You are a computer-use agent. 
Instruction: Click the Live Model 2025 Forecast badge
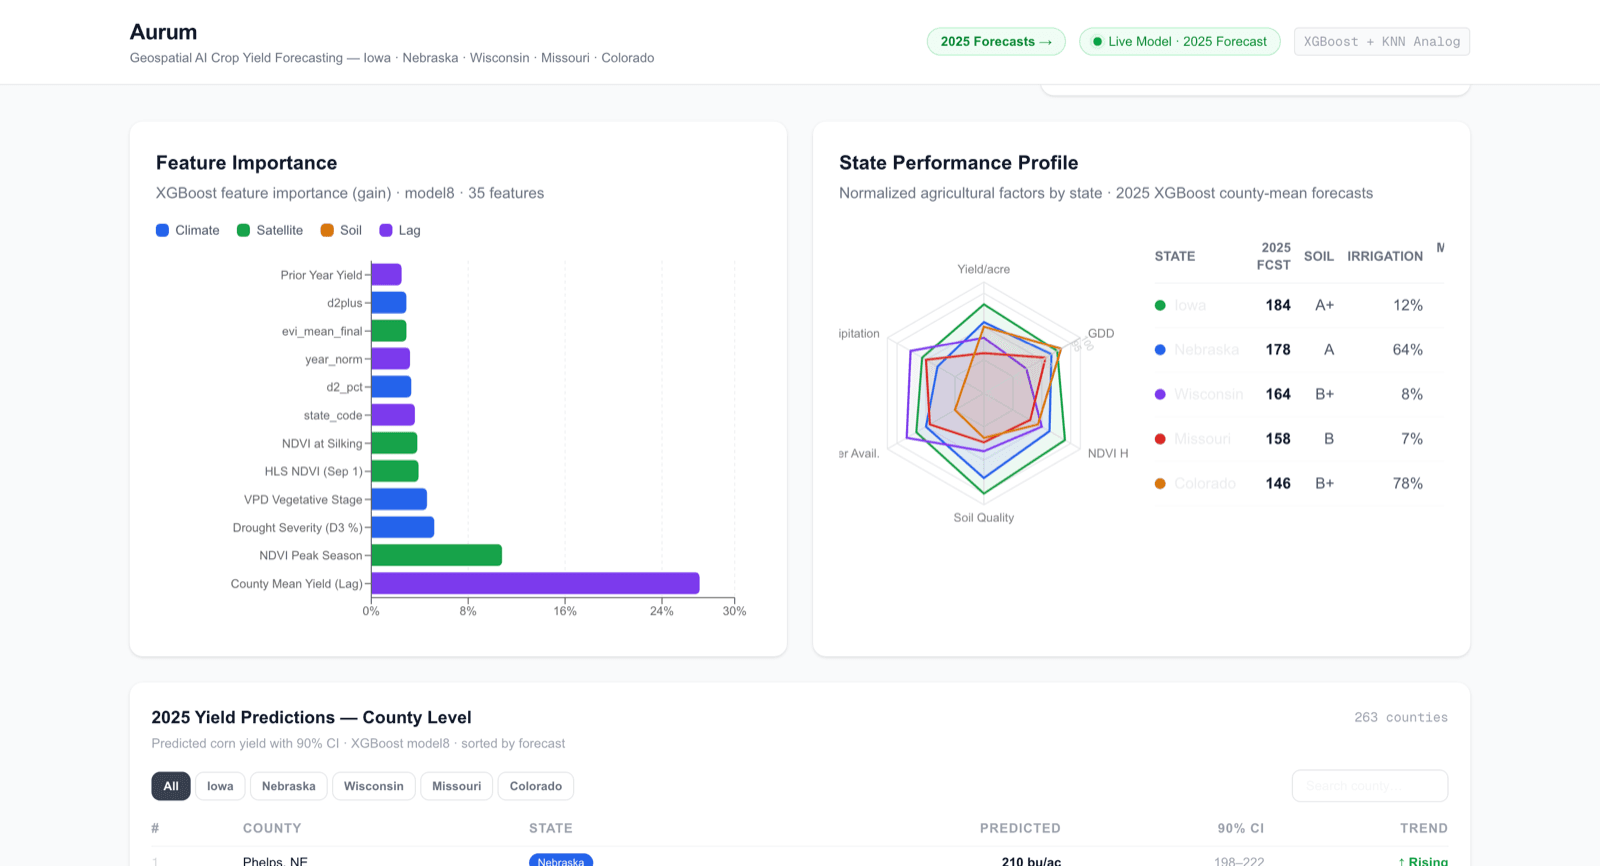pyautogui.click(x=1179, y=41)
